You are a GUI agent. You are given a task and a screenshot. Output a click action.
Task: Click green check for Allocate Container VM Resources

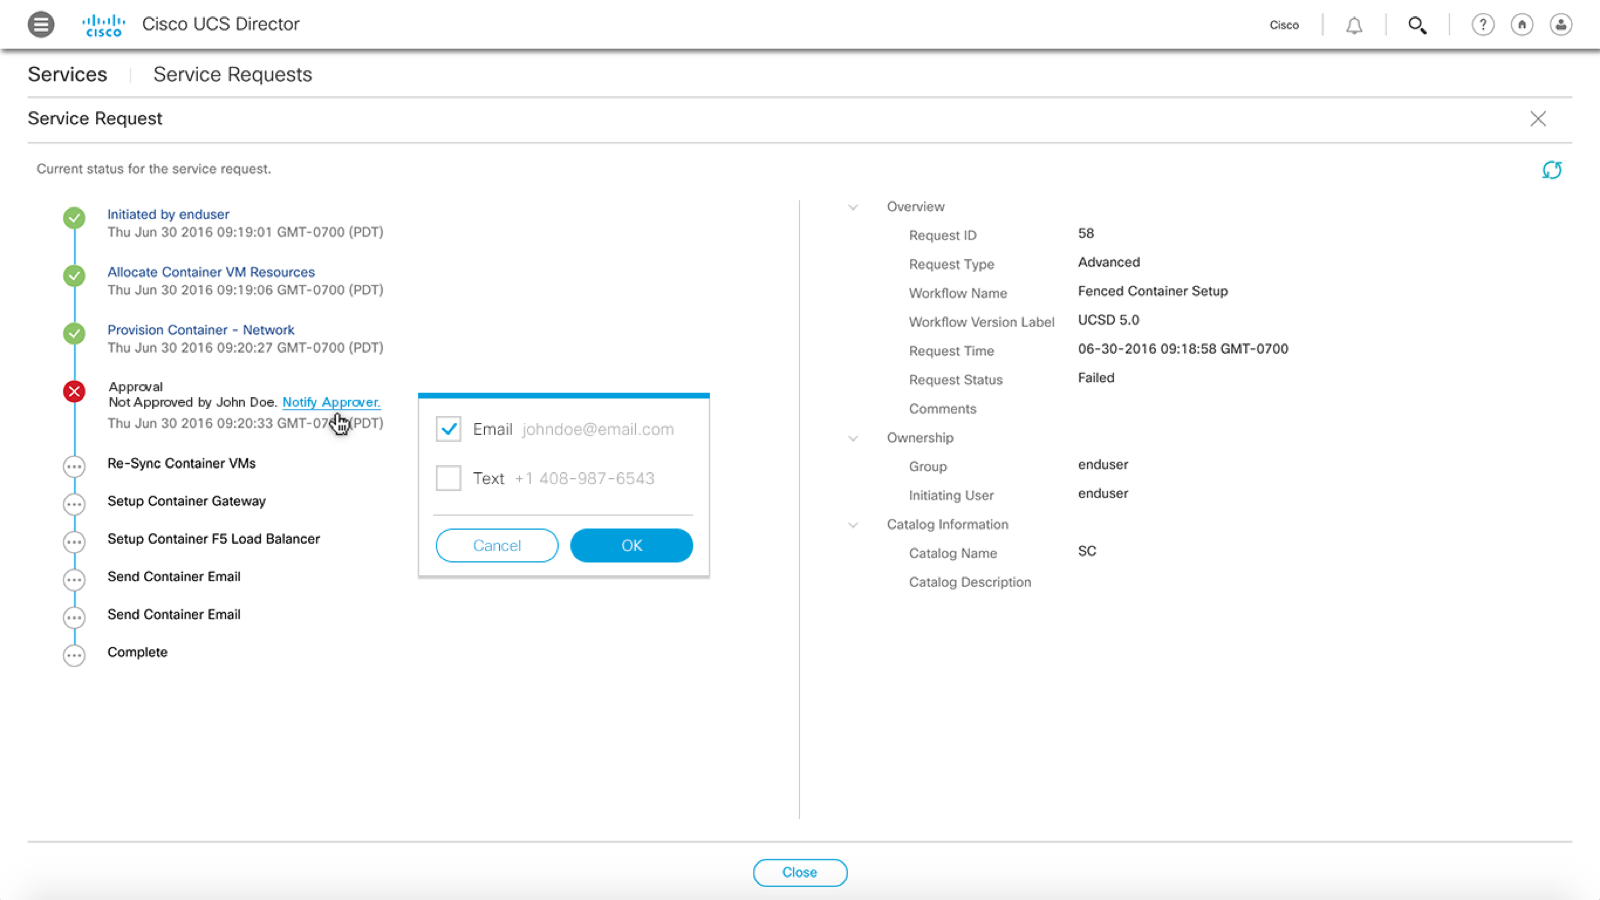[x=74, y=276]
